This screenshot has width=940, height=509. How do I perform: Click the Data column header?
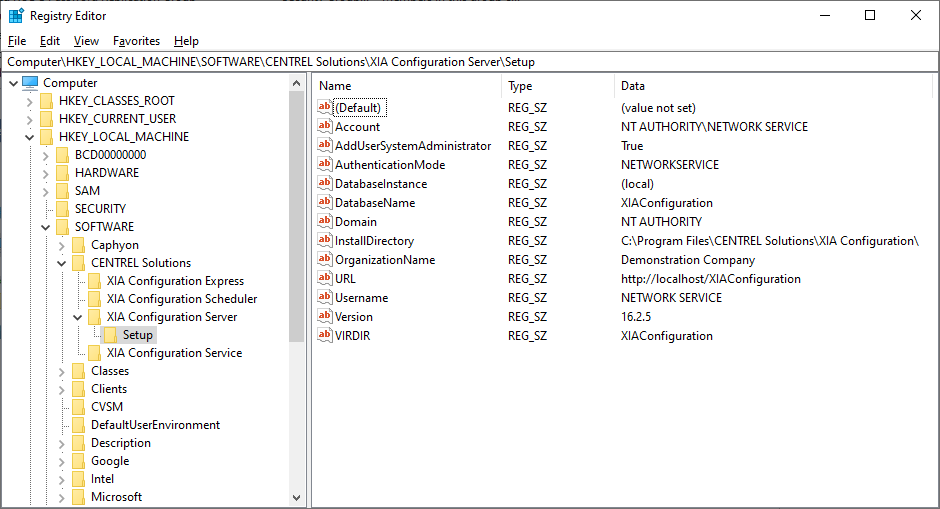773,86
